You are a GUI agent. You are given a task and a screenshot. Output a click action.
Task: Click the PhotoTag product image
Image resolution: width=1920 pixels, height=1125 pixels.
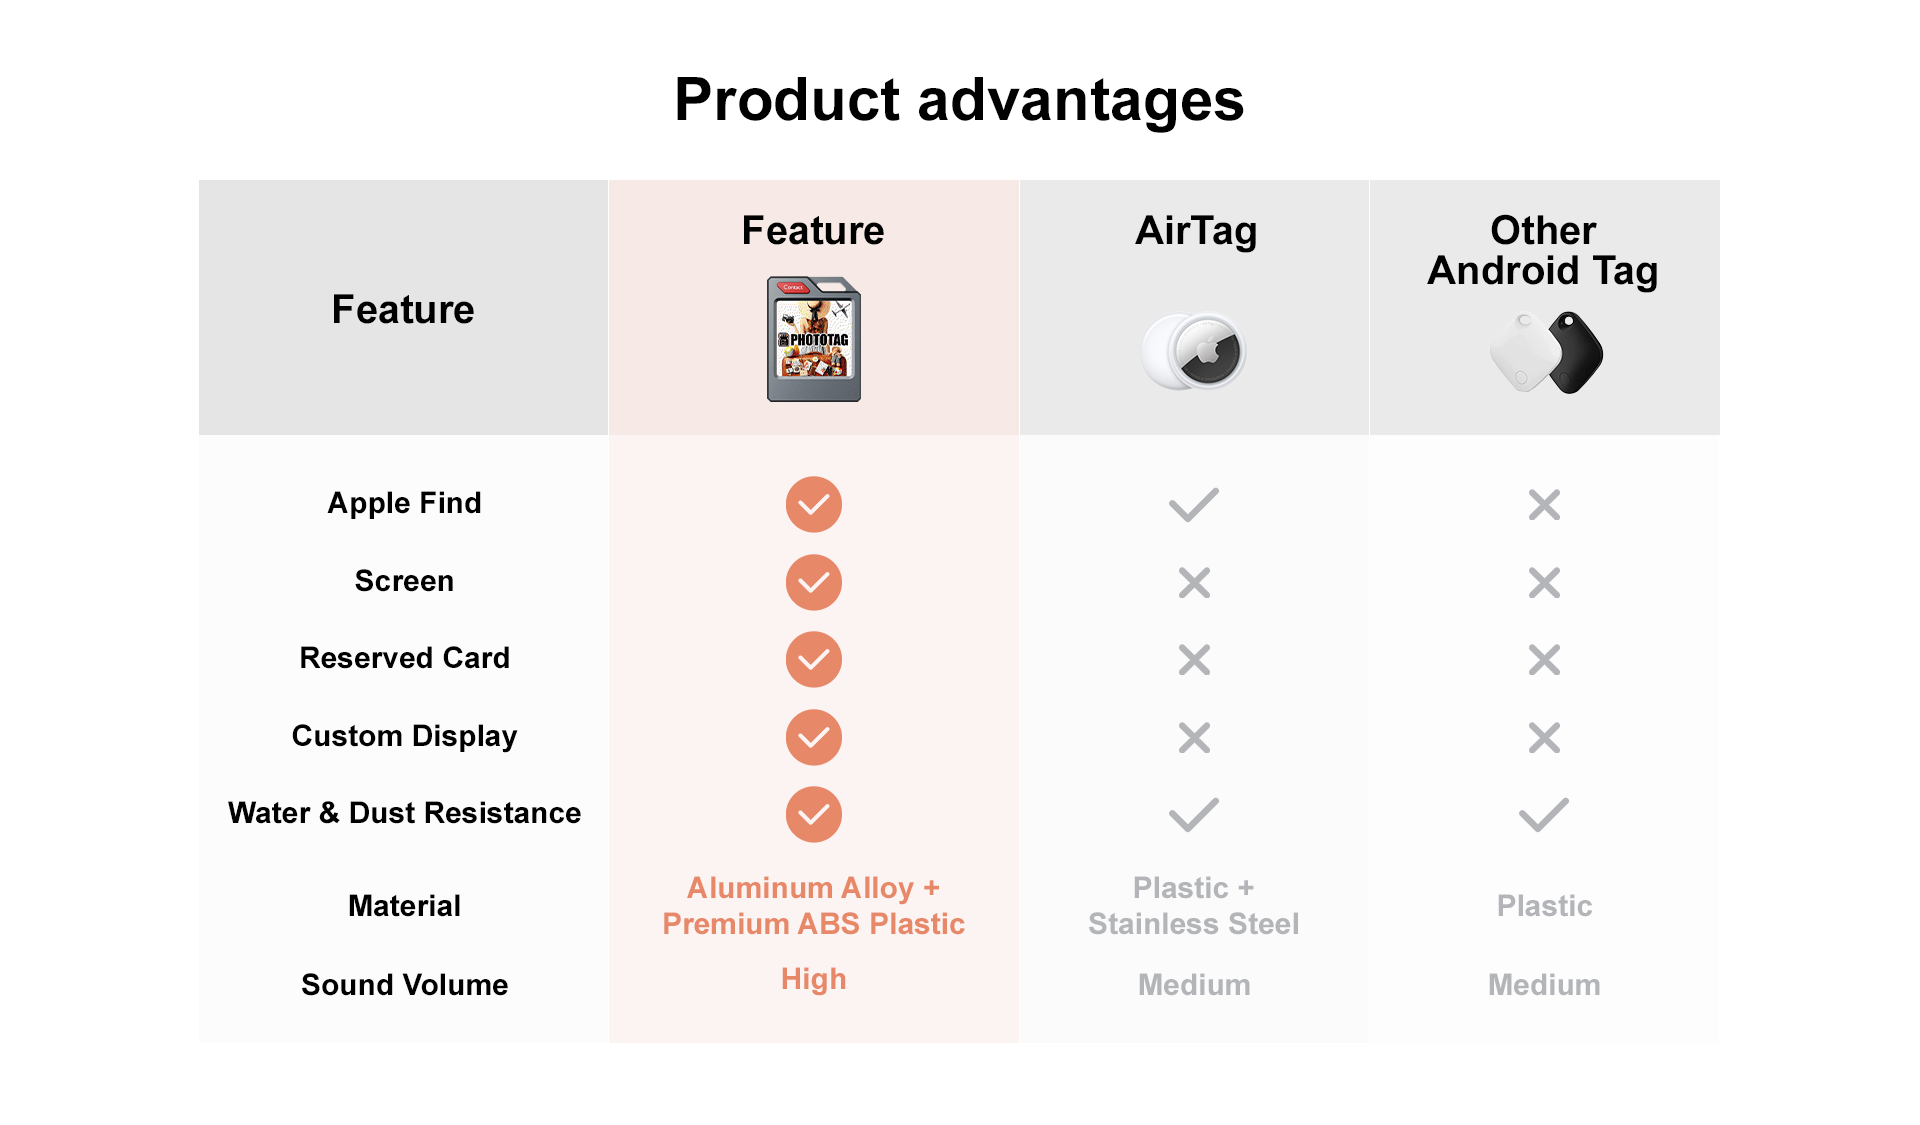(x=813, y=340)
